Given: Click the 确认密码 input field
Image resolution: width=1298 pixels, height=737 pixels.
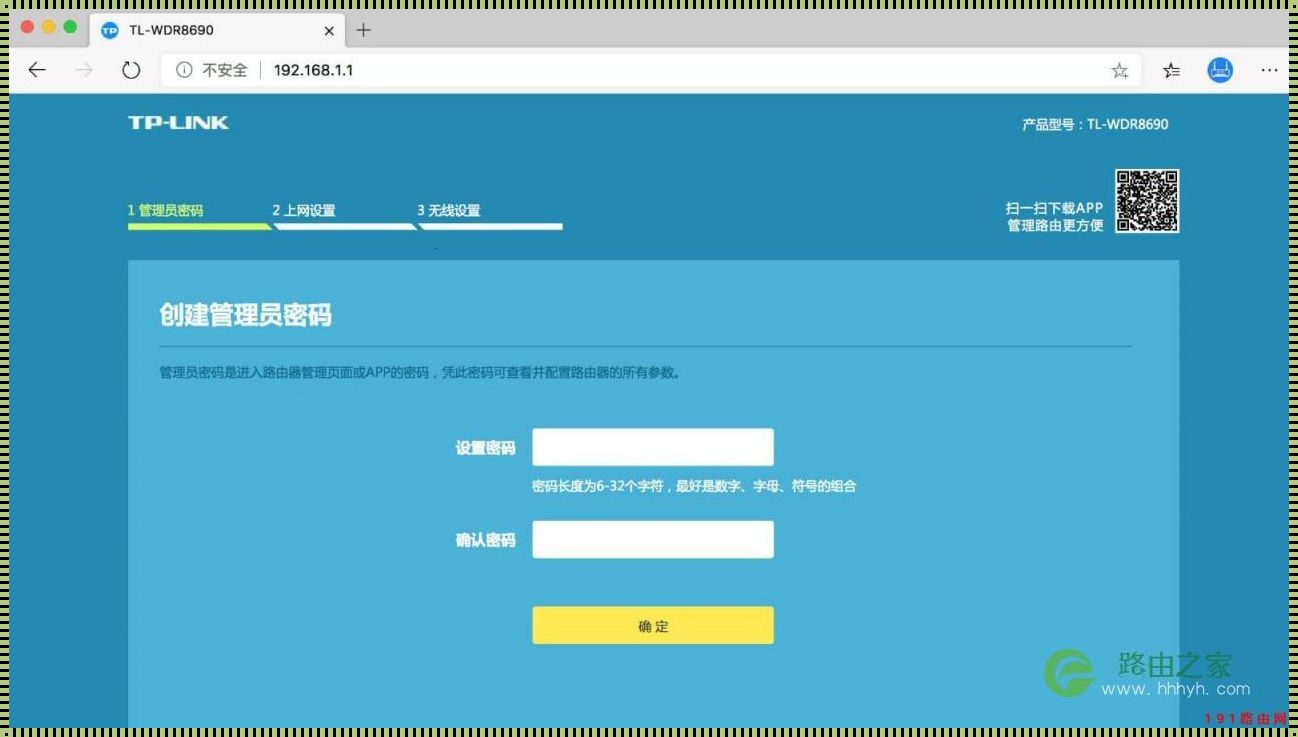Looking at the screenshot, I should (x=653, y=539).
